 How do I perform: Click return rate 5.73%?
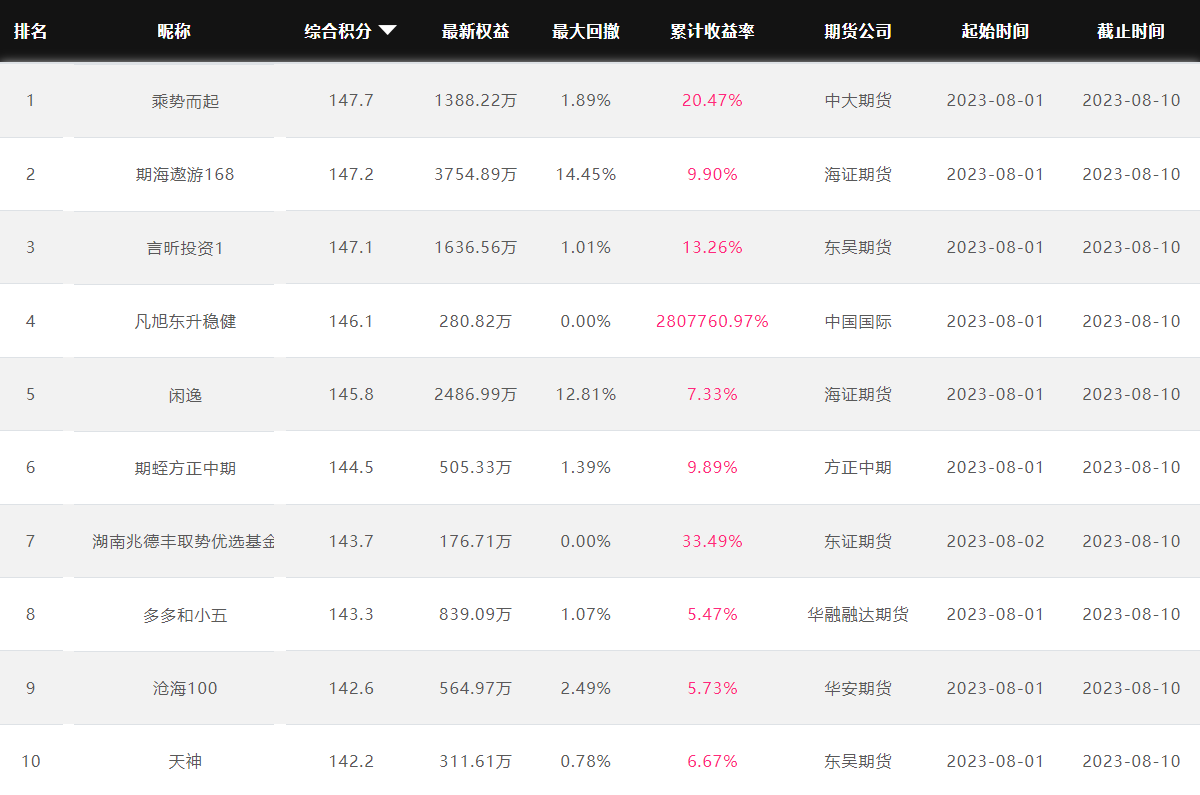click(x=712, y=688)
